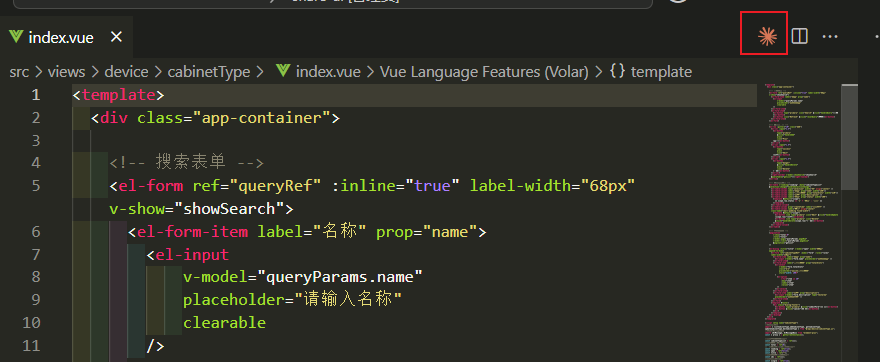Select the index.vue editor tab
The width and height of the screenshot is (880, 362).
click(66, 37)
